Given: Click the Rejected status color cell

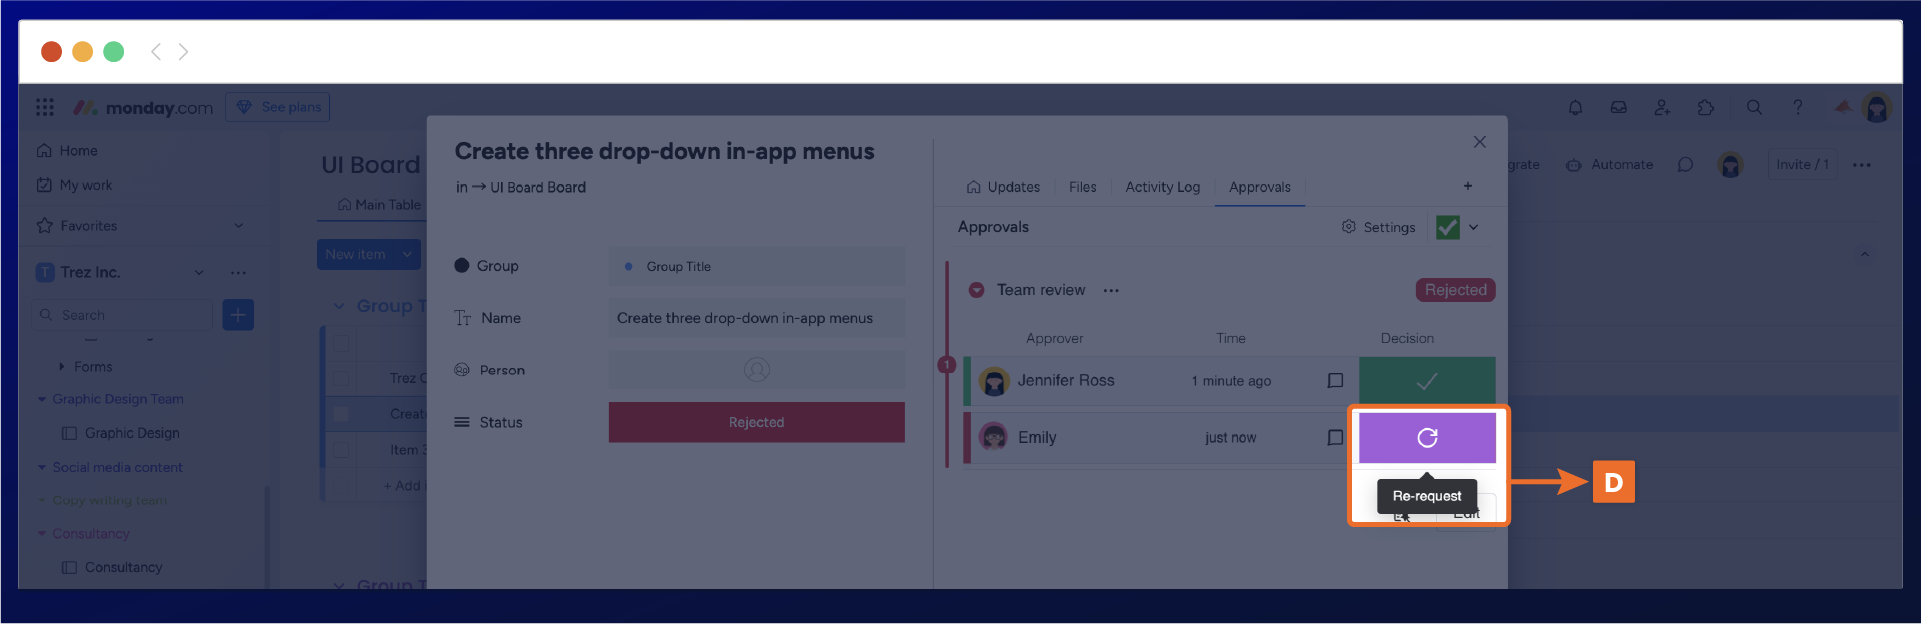Looking at the screenshot, I should click(x=756, y=423).
